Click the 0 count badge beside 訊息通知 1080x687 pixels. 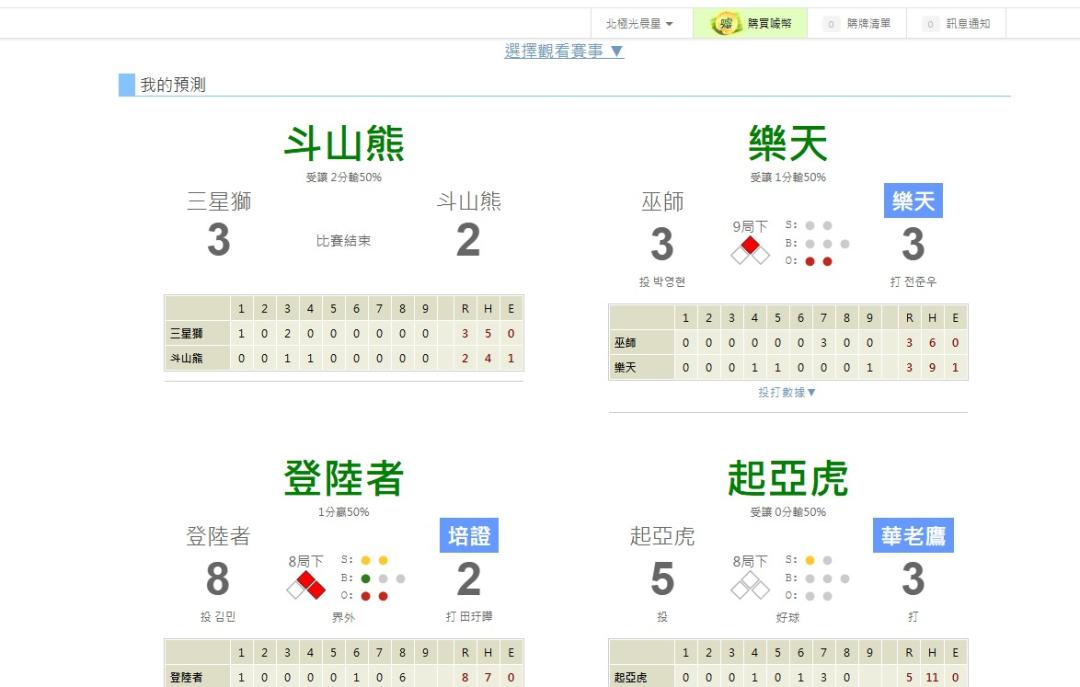point(930,24)
